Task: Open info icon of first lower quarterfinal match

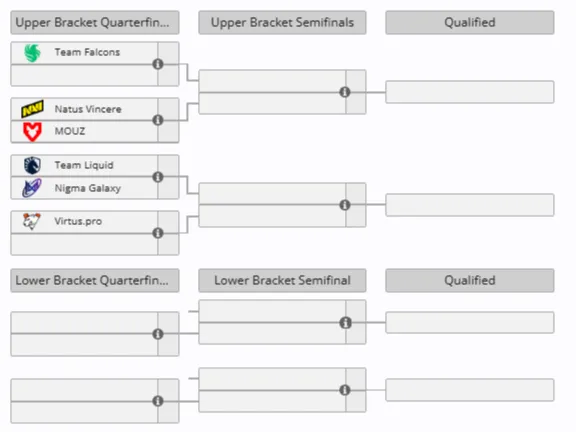Action: click(x=158, y=334)
